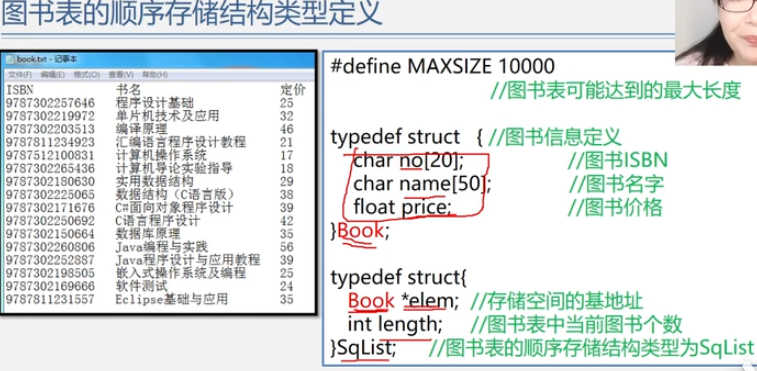Image resolution: width=757 pixels, height=371 pixels.
Task: Click ISBN 9787302198505 in the list
Action: click(x=50, y=273)
